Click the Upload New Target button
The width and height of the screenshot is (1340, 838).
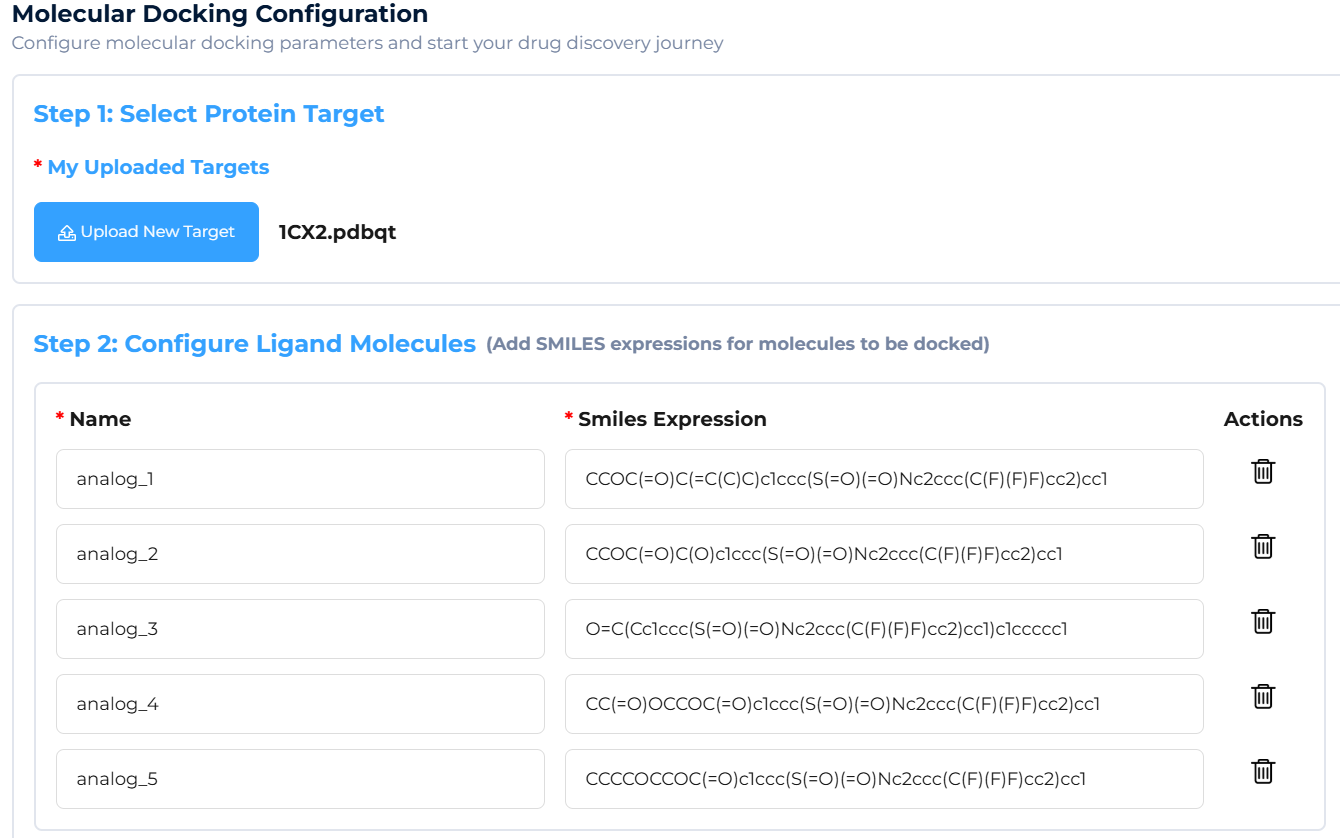pyautogui.click(x=146, y=232)
